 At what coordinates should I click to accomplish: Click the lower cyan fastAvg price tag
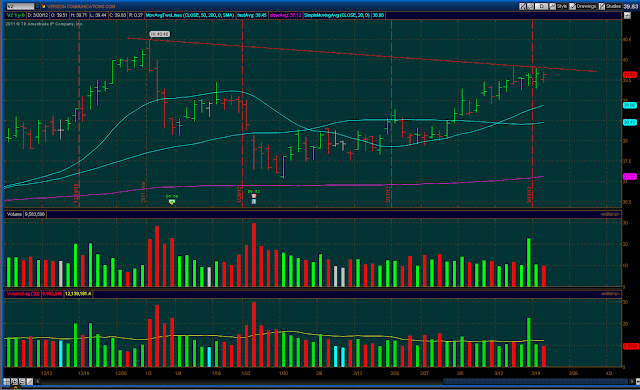coord(630,122)
